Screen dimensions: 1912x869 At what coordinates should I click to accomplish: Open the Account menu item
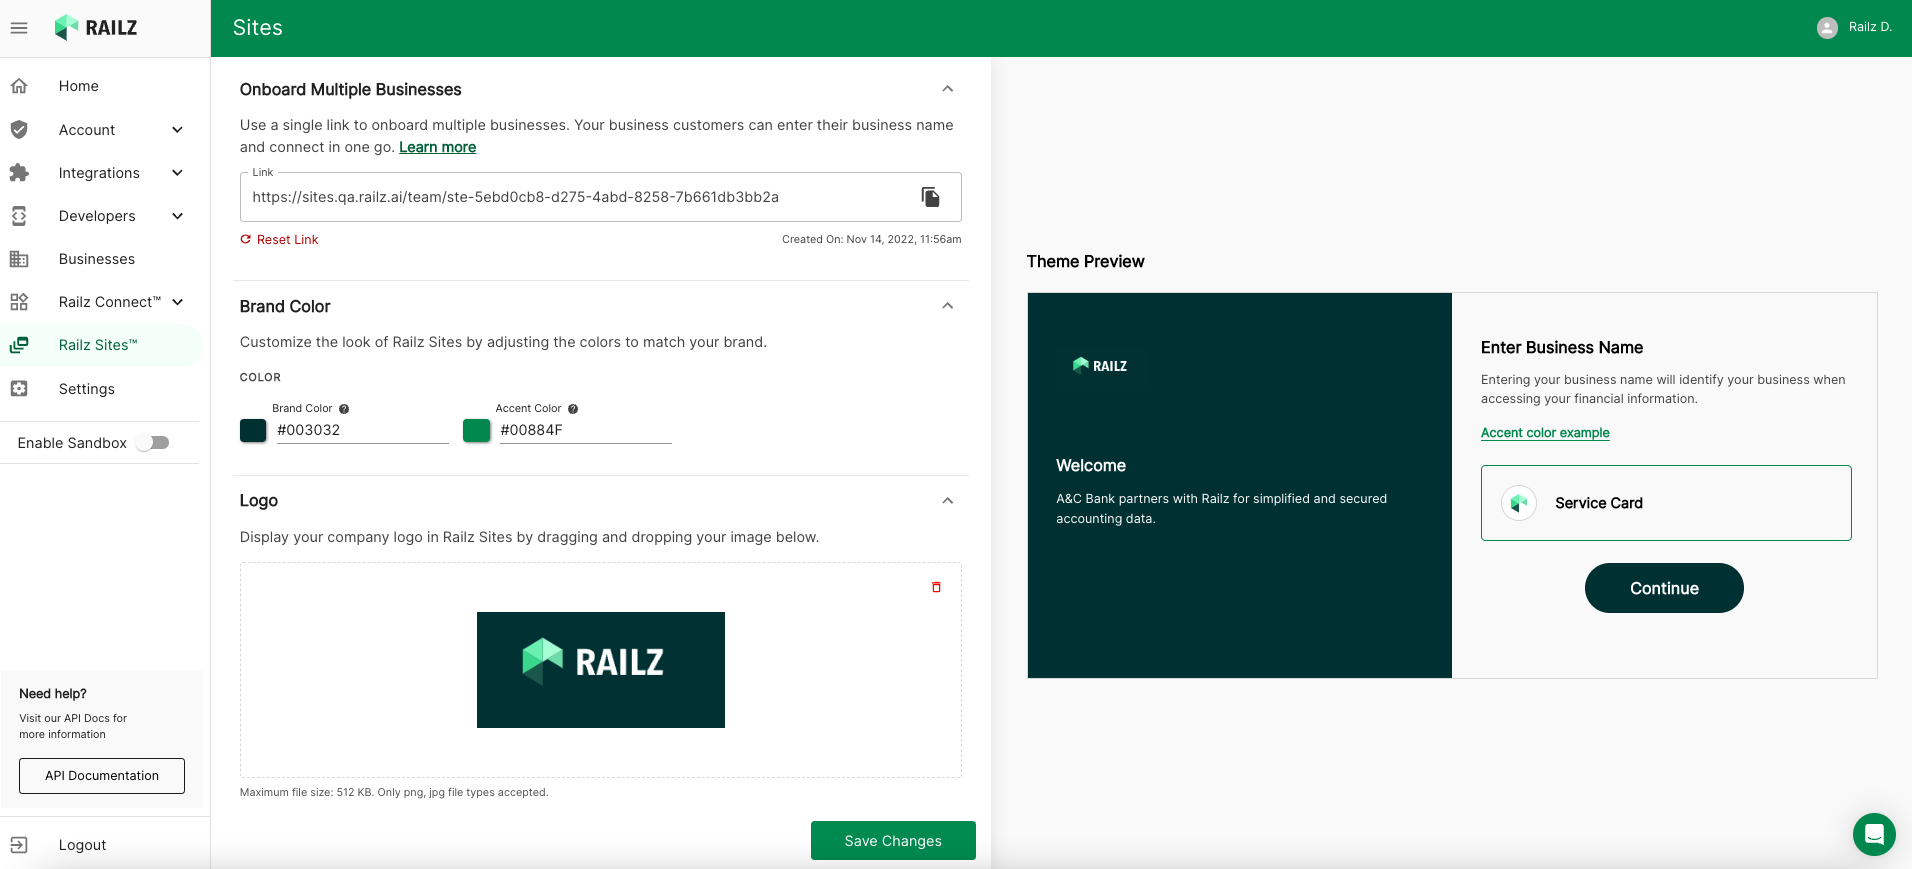tap(87, 130)
